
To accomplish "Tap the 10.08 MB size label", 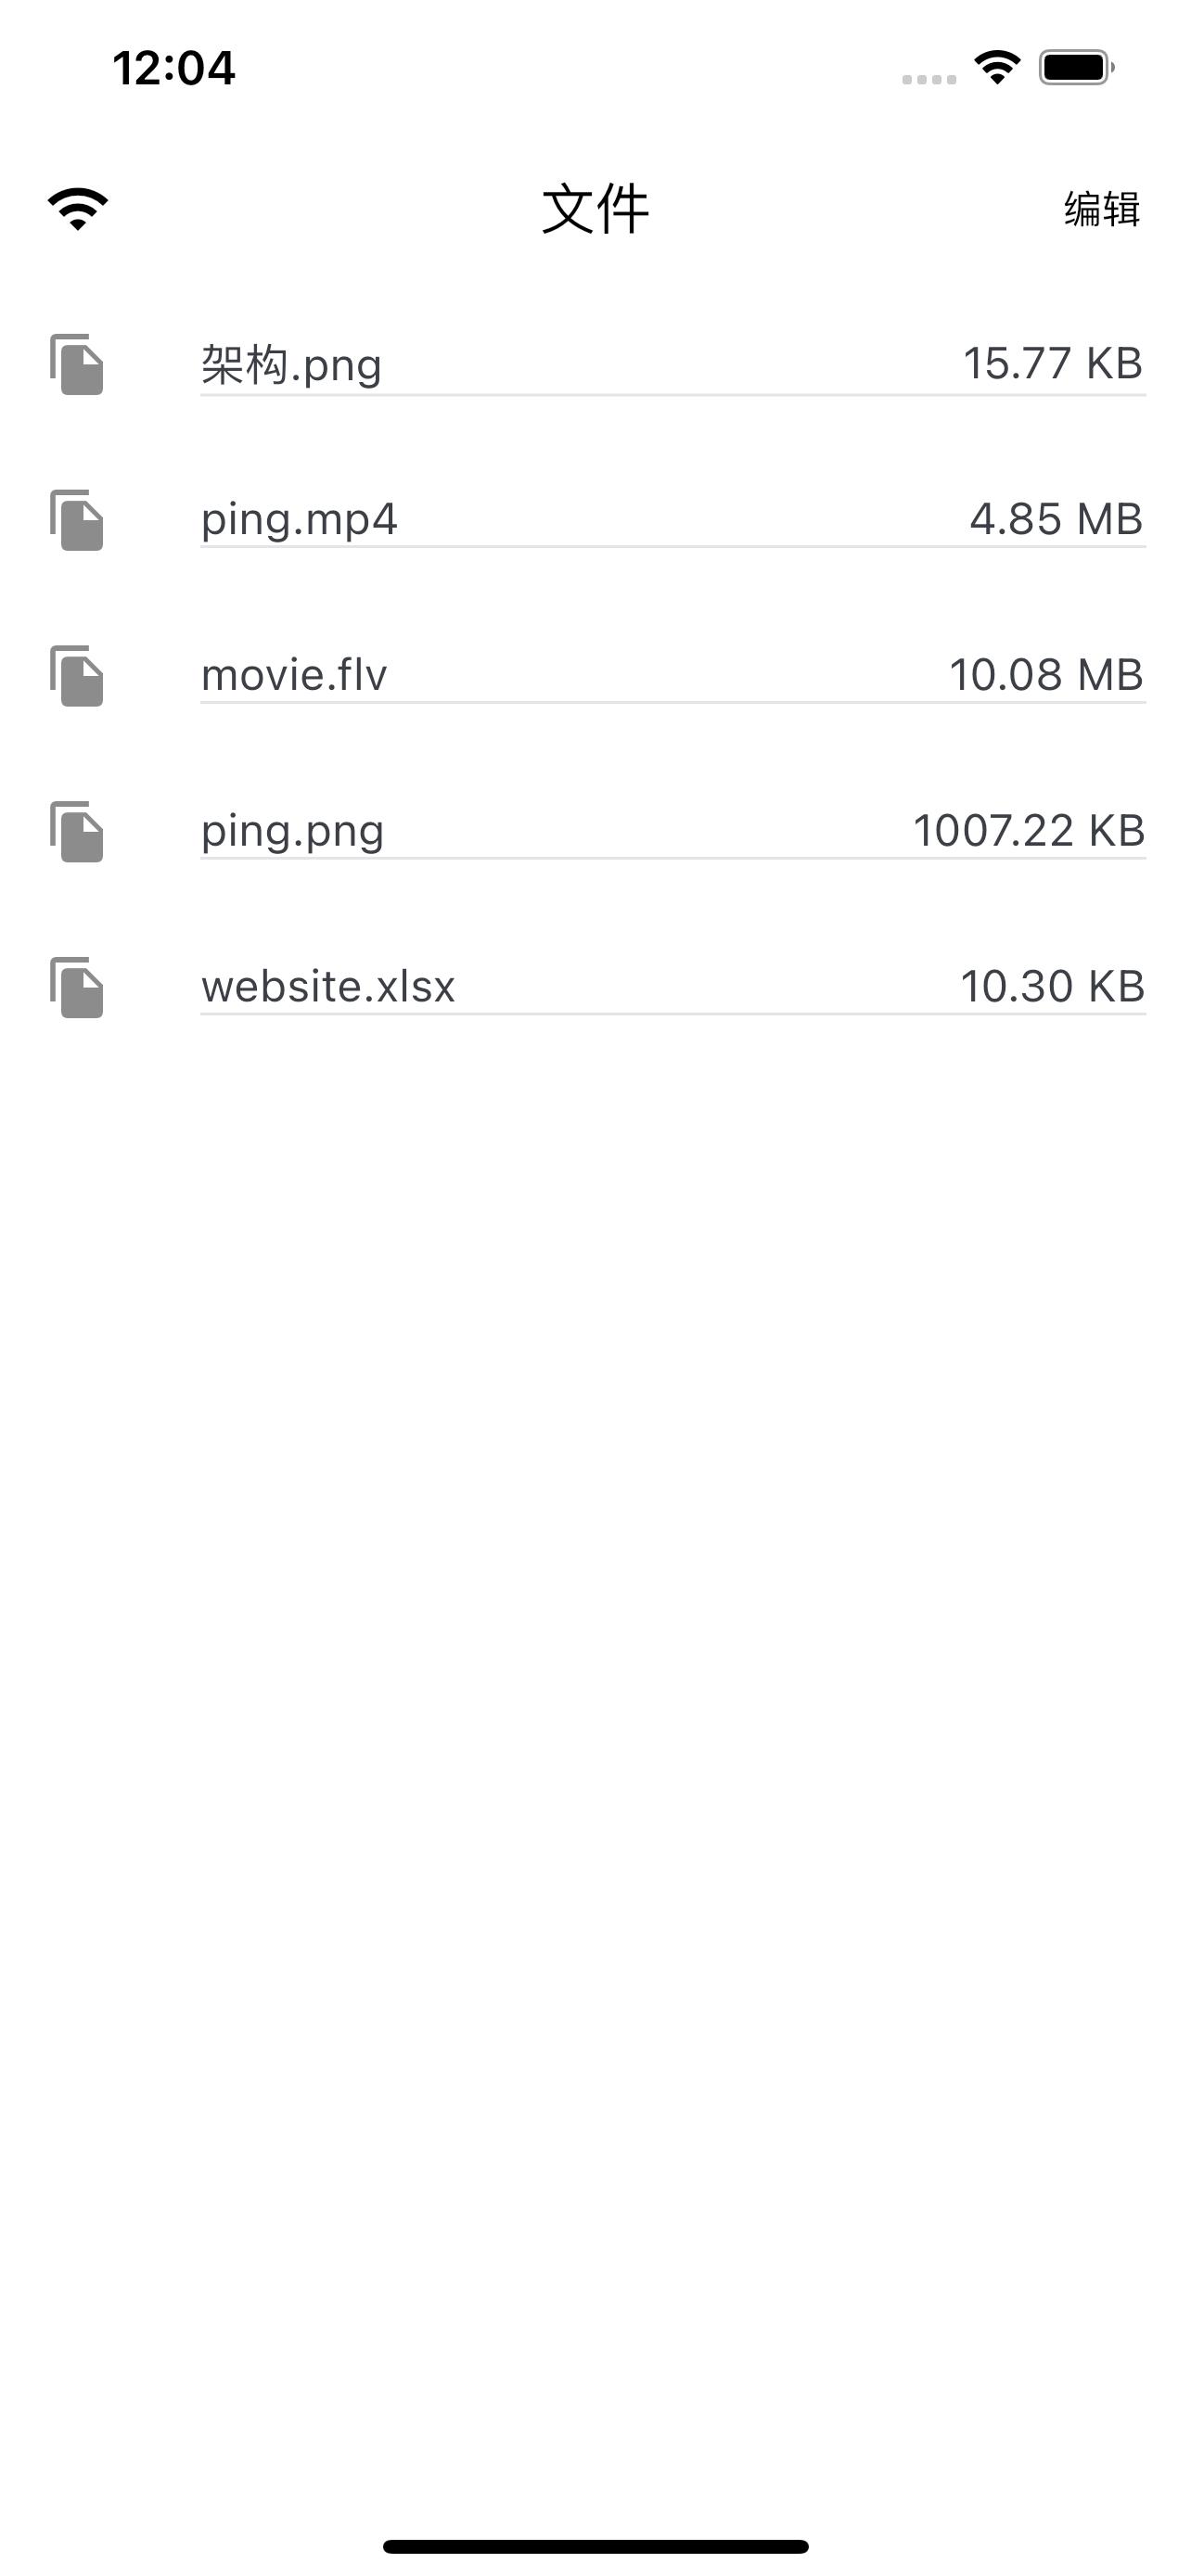I will tap(1046, 676).
